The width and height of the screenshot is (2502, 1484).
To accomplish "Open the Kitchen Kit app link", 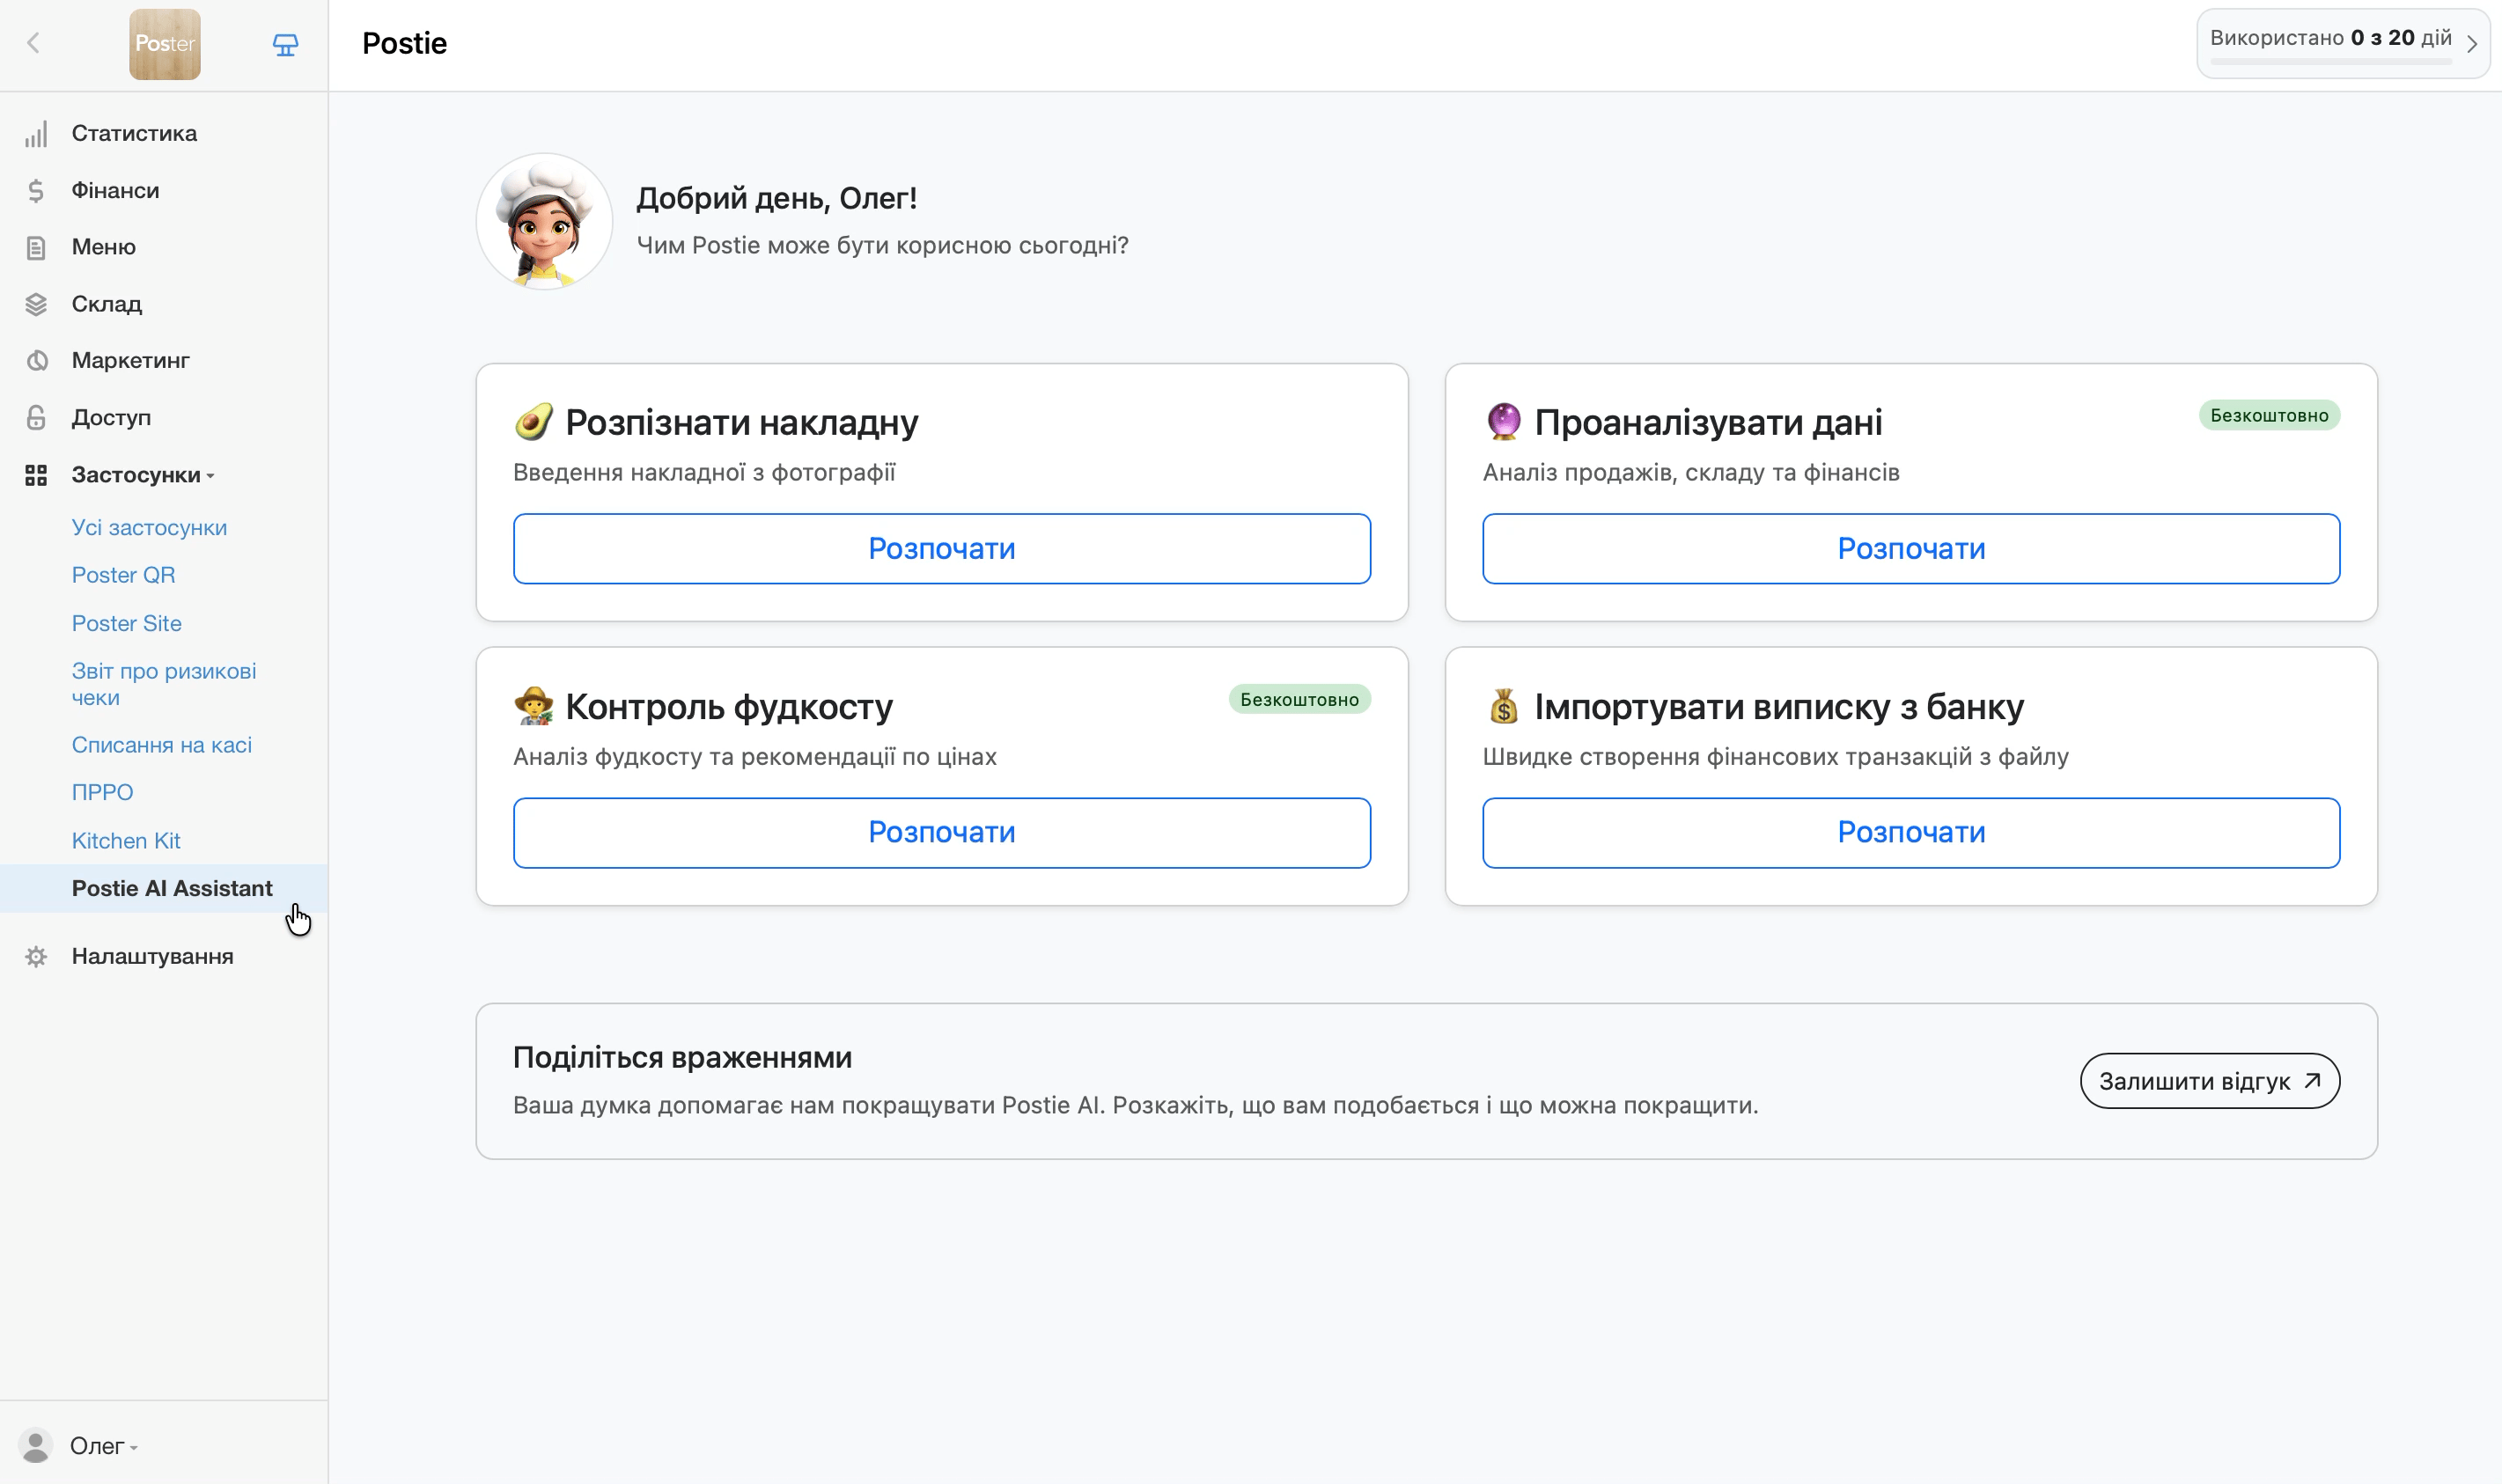I will [x=126, y=840].
